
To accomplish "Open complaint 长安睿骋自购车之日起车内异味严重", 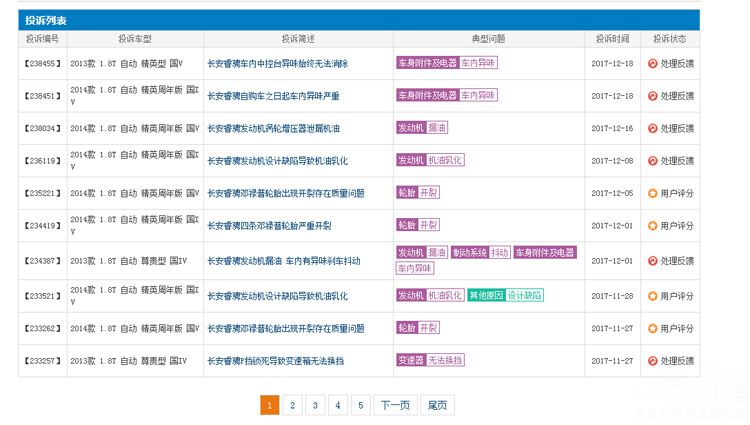I will coord(273,96).
